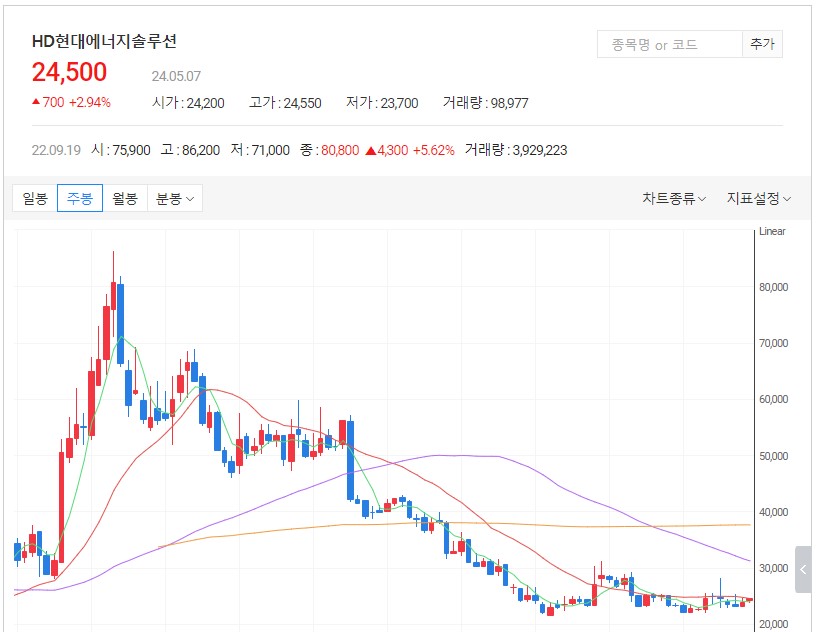Click the 종목명 or 코드 search field
Screen dimensions: 817x632
[x=665, y=43]
